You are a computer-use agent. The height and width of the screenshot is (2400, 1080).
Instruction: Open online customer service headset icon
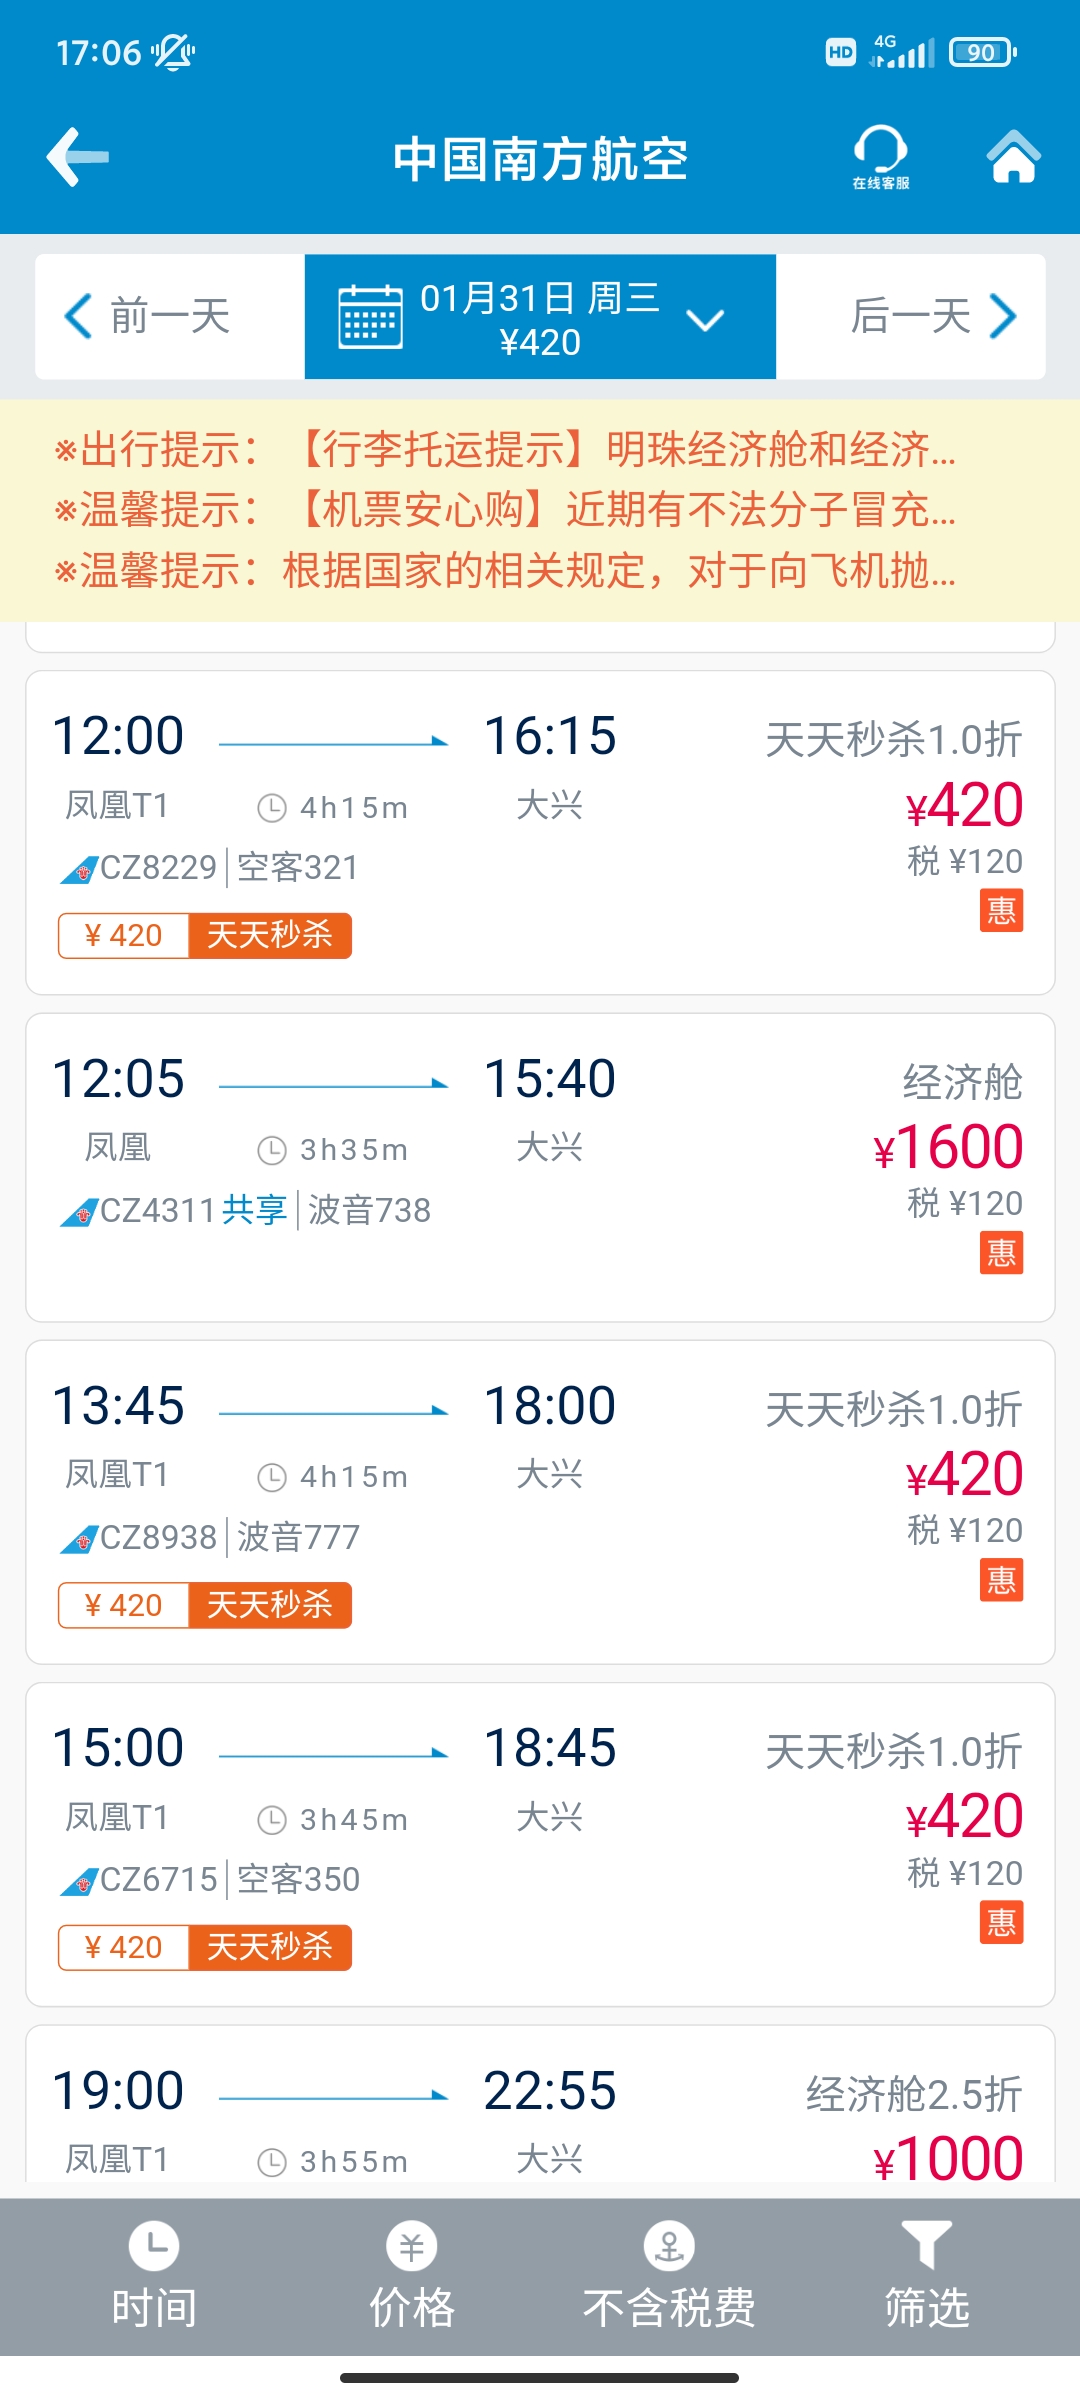point(881,157)
